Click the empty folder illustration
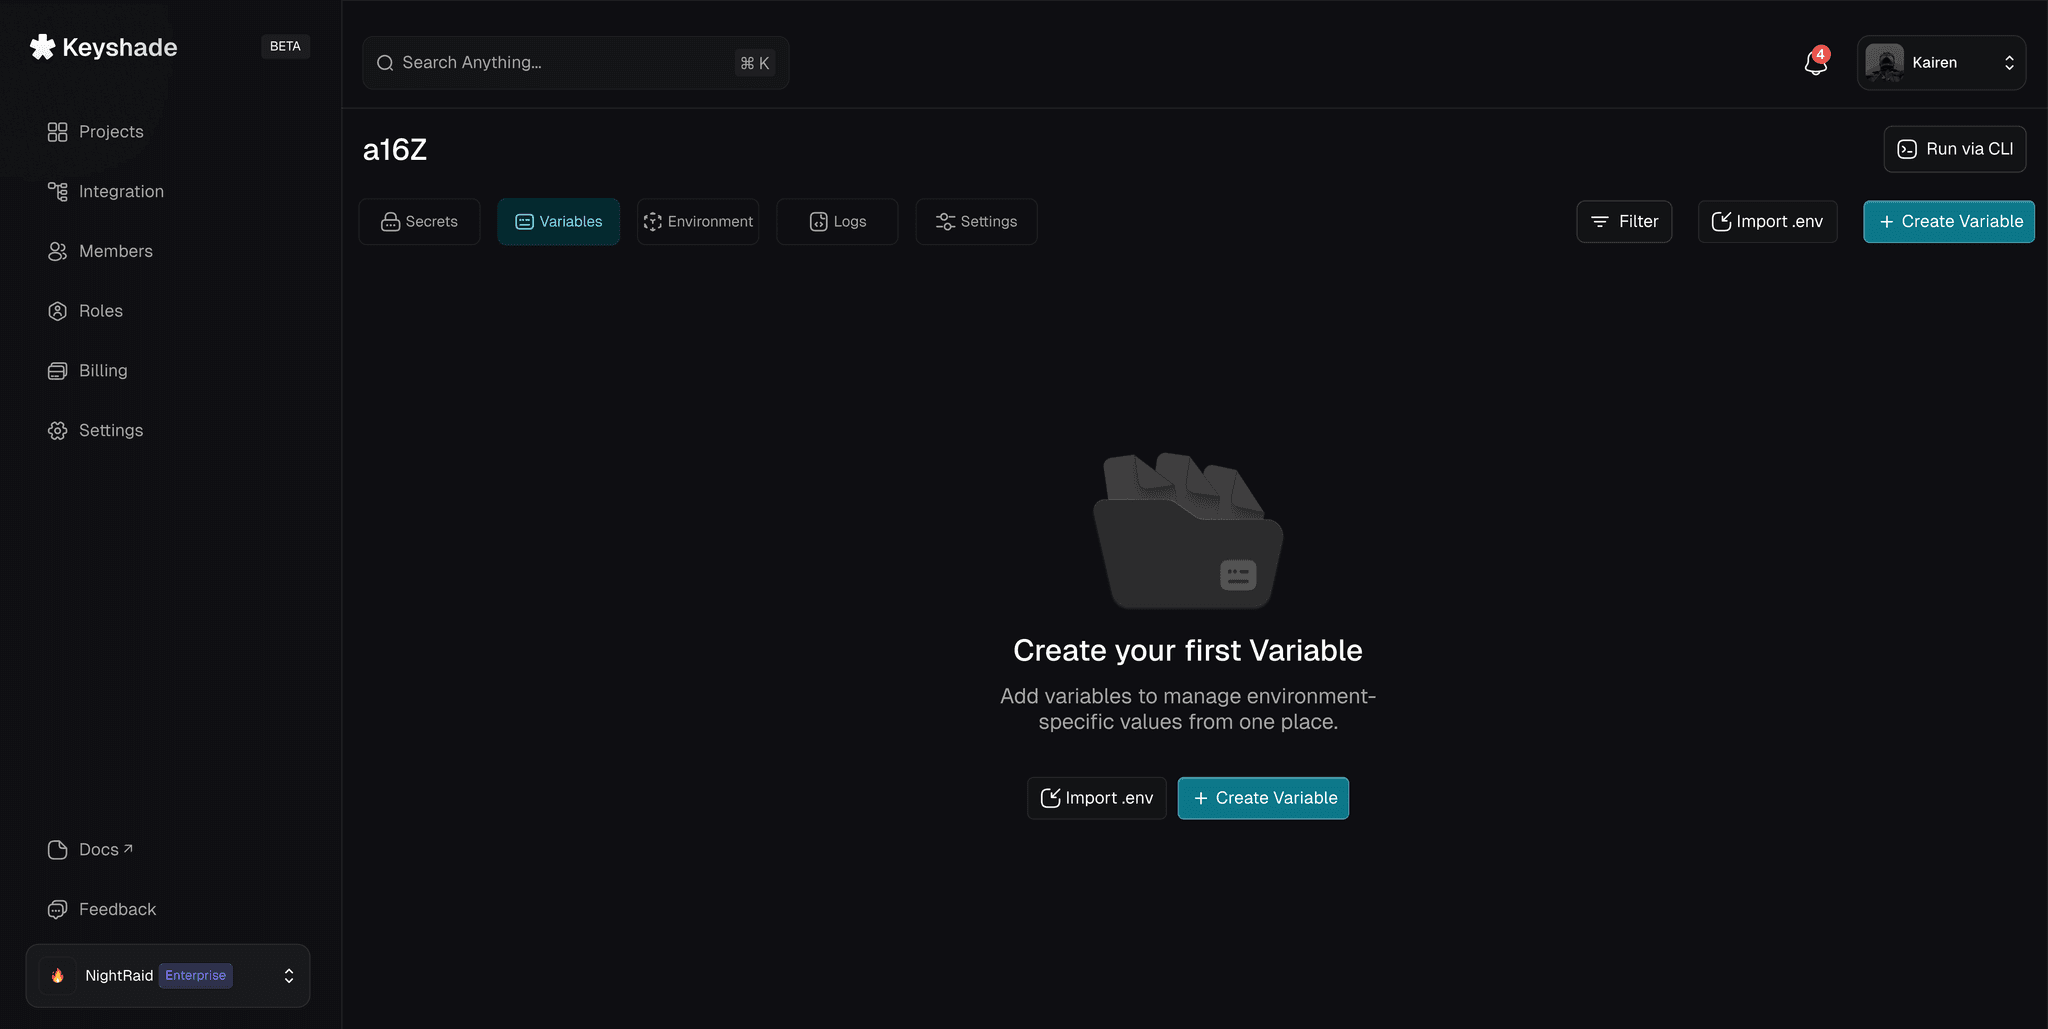 [x=1188, y=530]
